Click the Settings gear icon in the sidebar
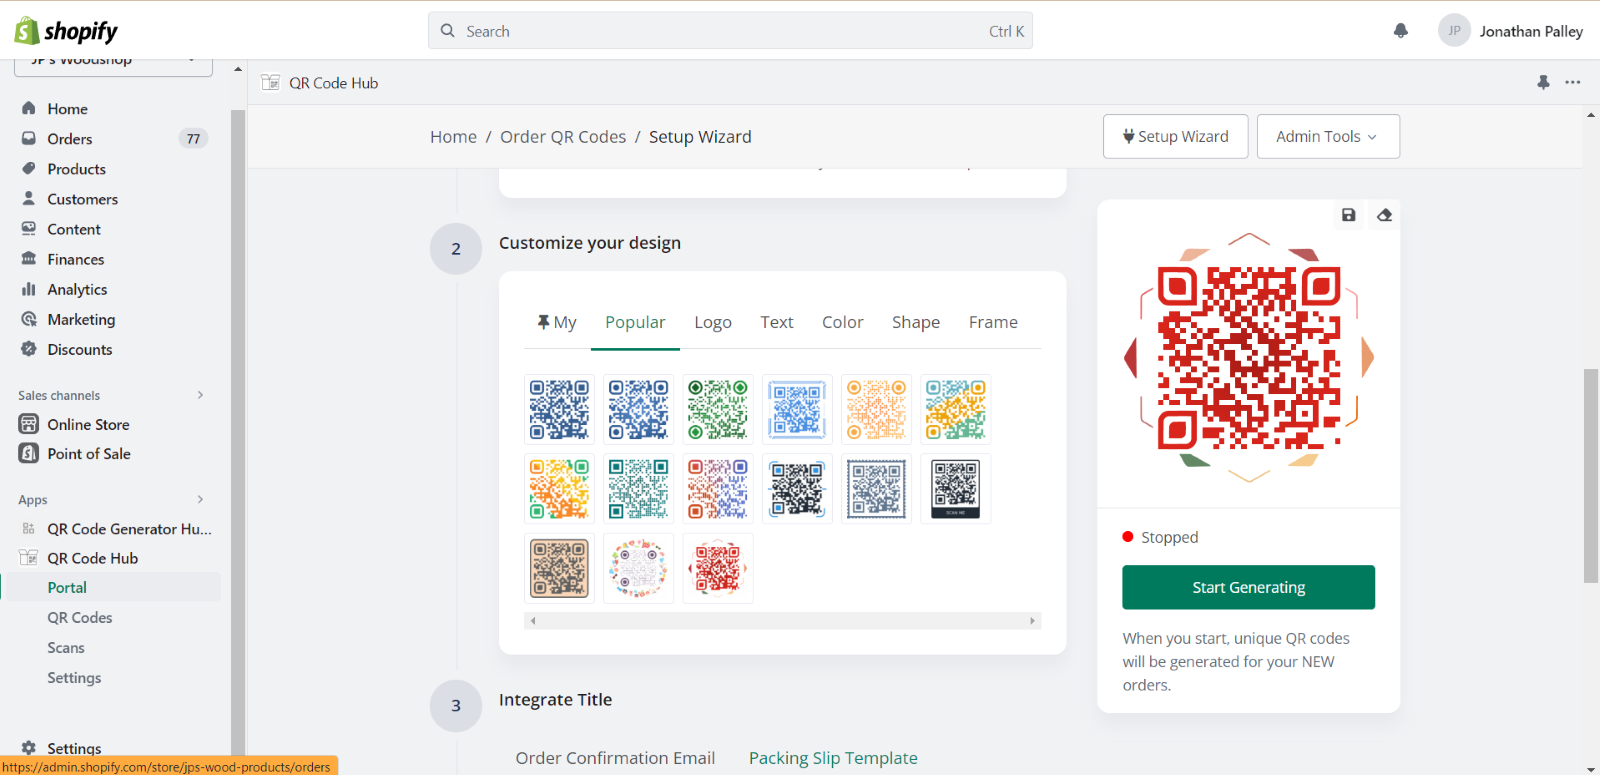This screenshot has width=1600, height=775. click(29, 748)
